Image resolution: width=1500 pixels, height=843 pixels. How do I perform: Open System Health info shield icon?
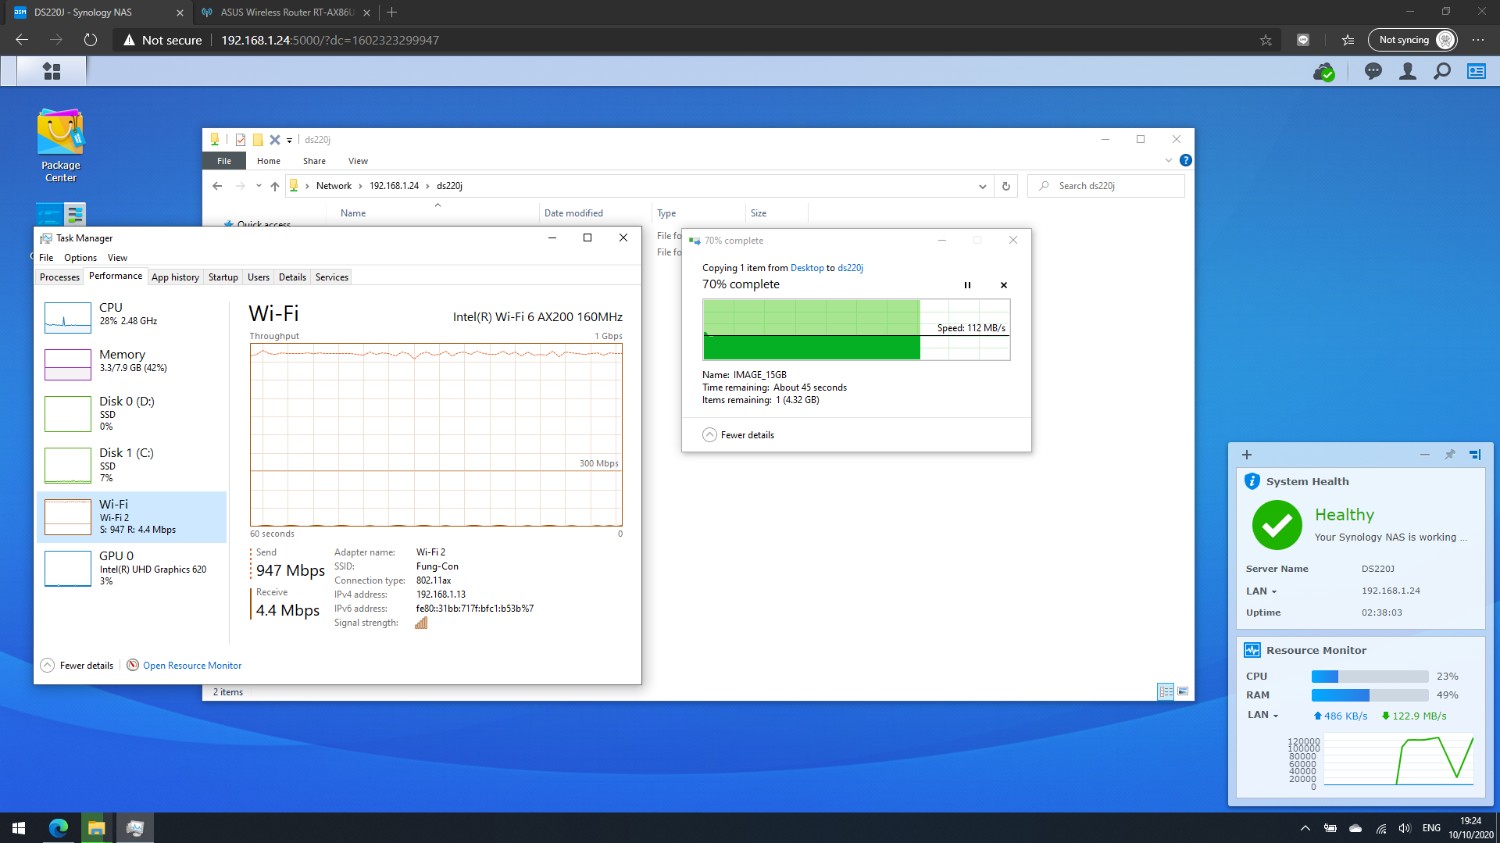coord(1252,481)
